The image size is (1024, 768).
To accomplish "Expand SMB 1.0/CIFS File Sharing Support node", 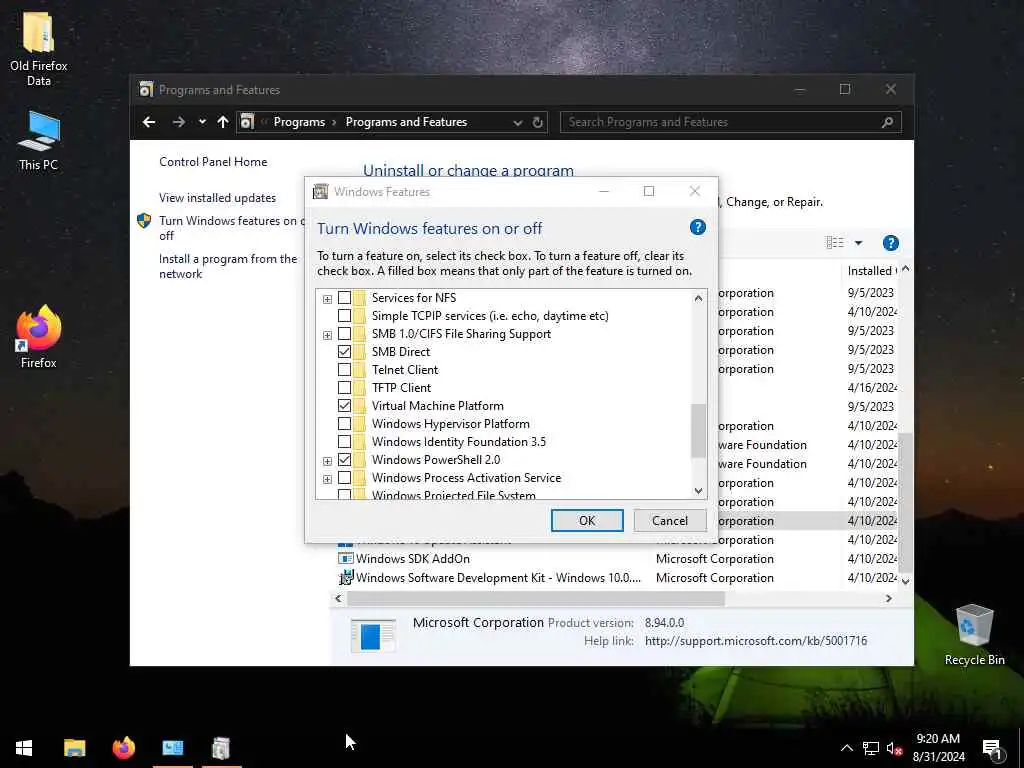I will tap(327, 335).
